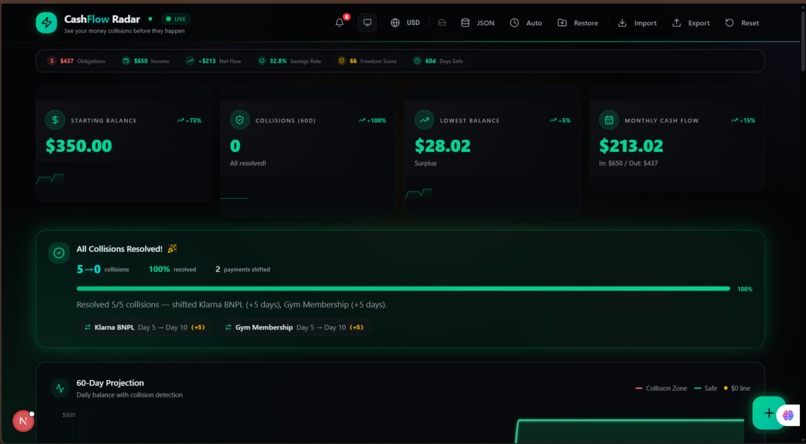Click the +$213 Net Flow chip
The image size is (806, 444).
(x=213, y=61)
